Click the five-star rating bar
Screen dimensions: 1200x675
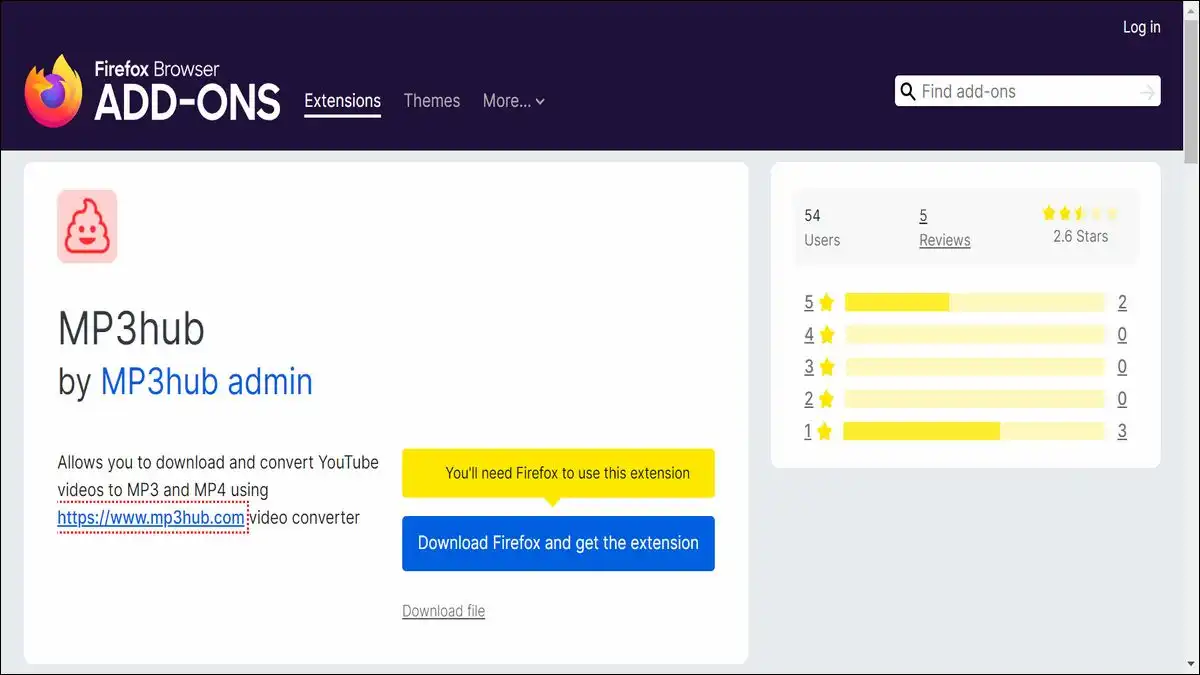[x=974, y=302]
